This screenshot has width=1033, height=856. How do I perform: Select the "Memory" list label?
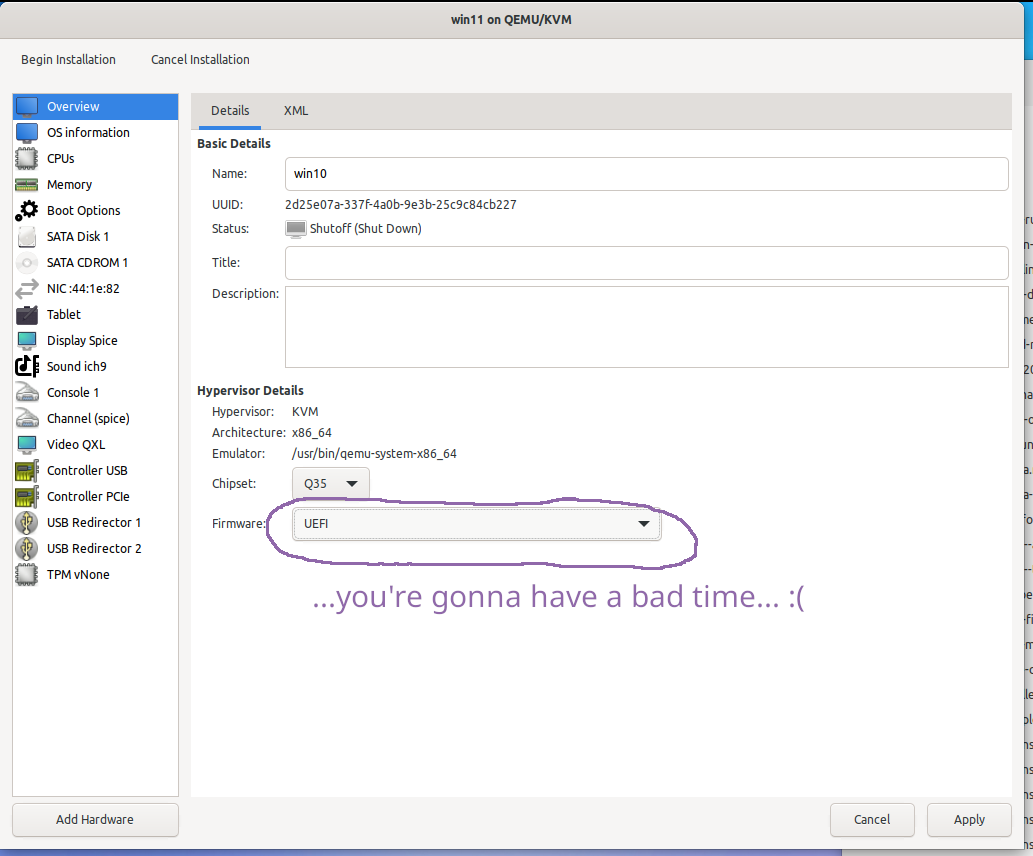(x=69, y=185)
